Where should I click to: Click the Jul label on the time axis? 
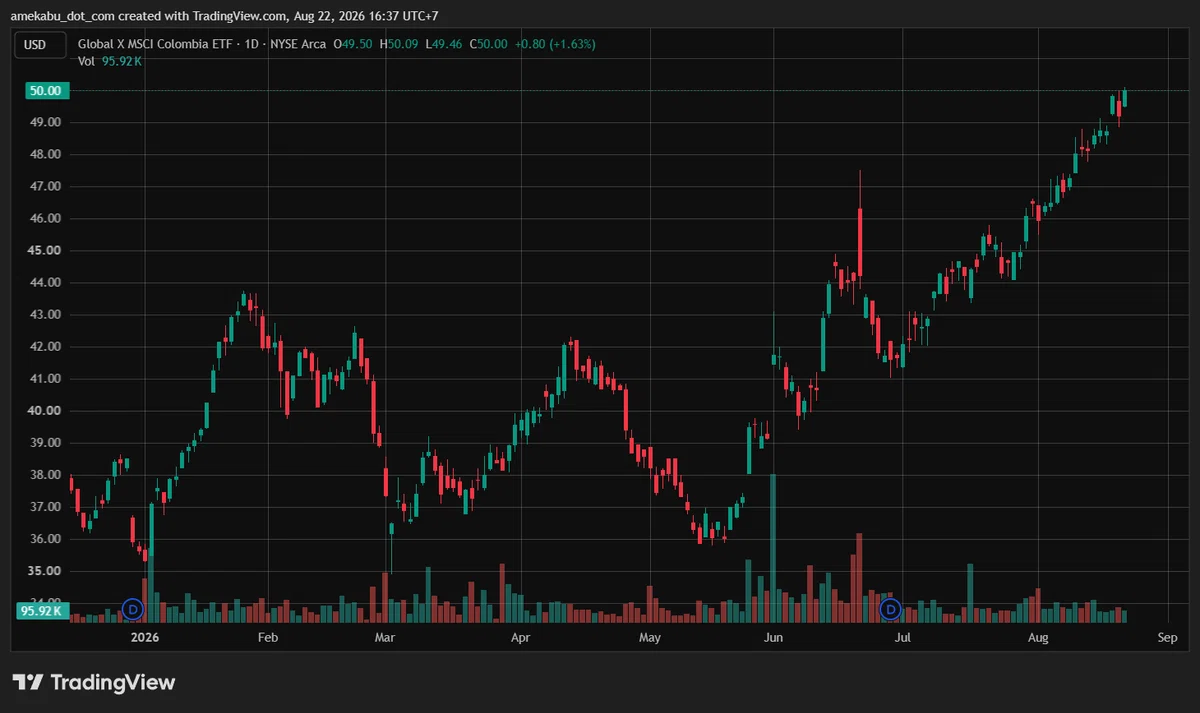point(903,637)
